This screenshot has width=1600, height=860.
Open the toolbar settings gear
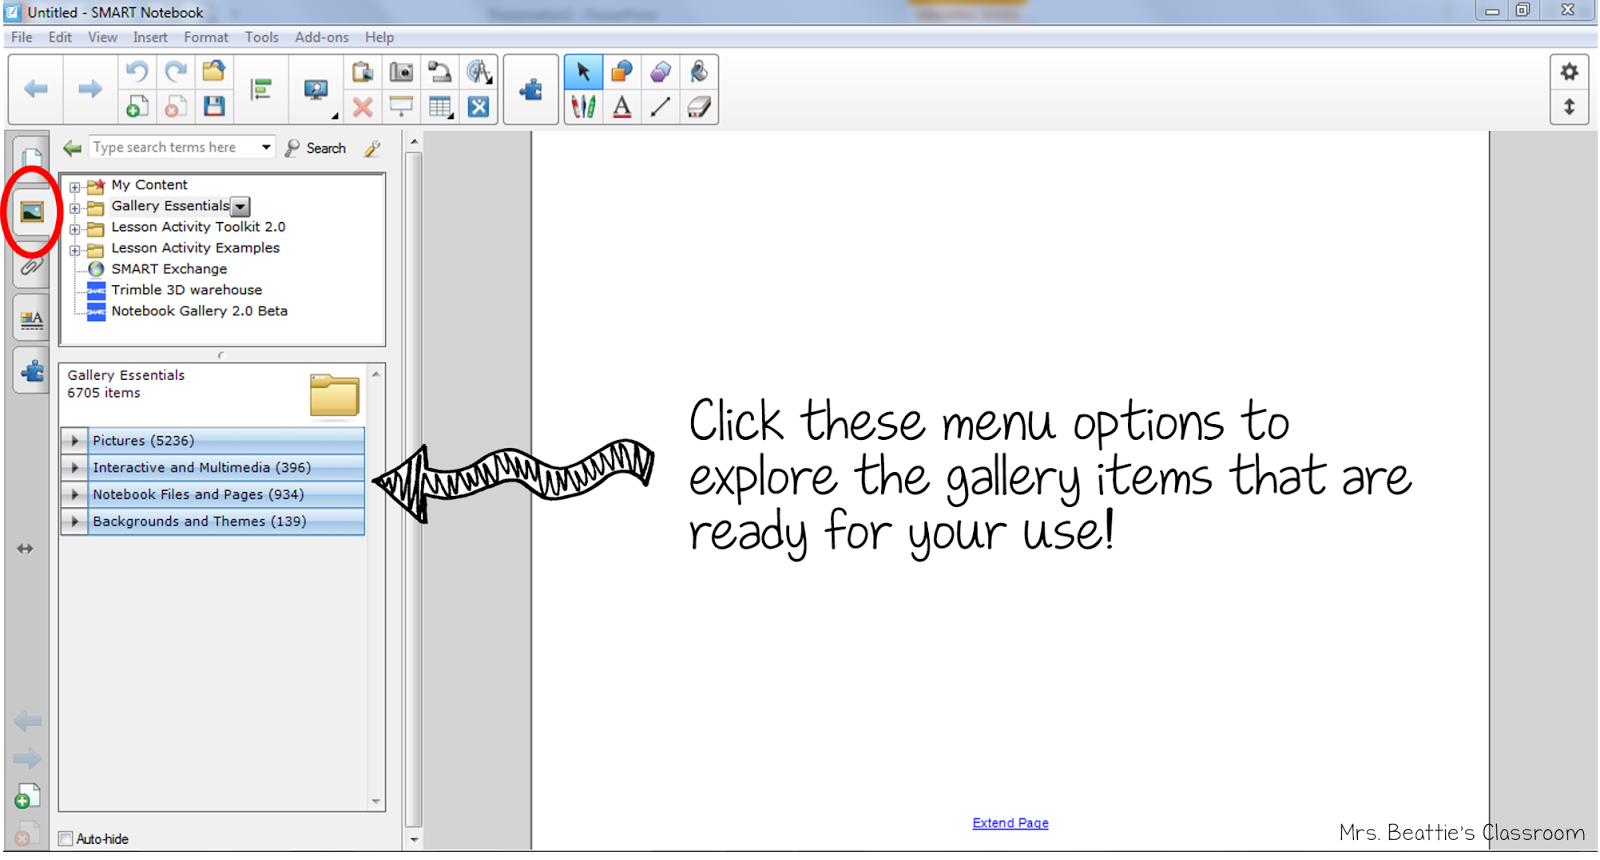click(x=1569, y=72)
